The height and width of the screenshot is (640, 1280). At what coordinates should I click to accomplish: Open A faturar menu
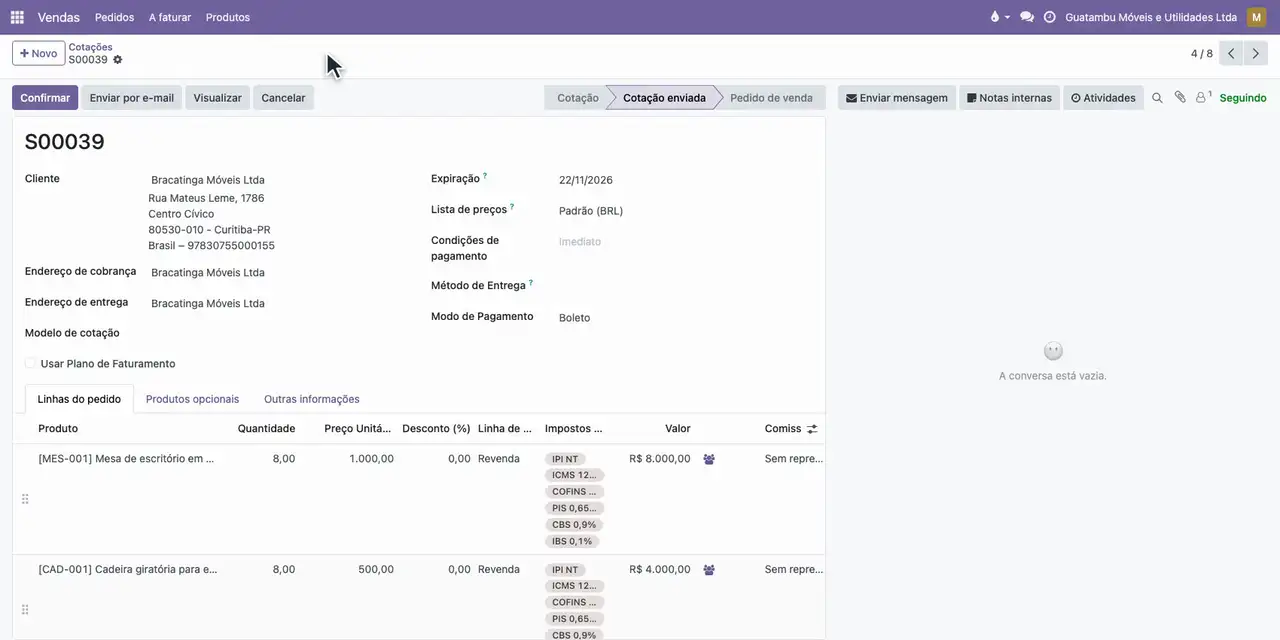pyautogui.click(x=170, y=17)
